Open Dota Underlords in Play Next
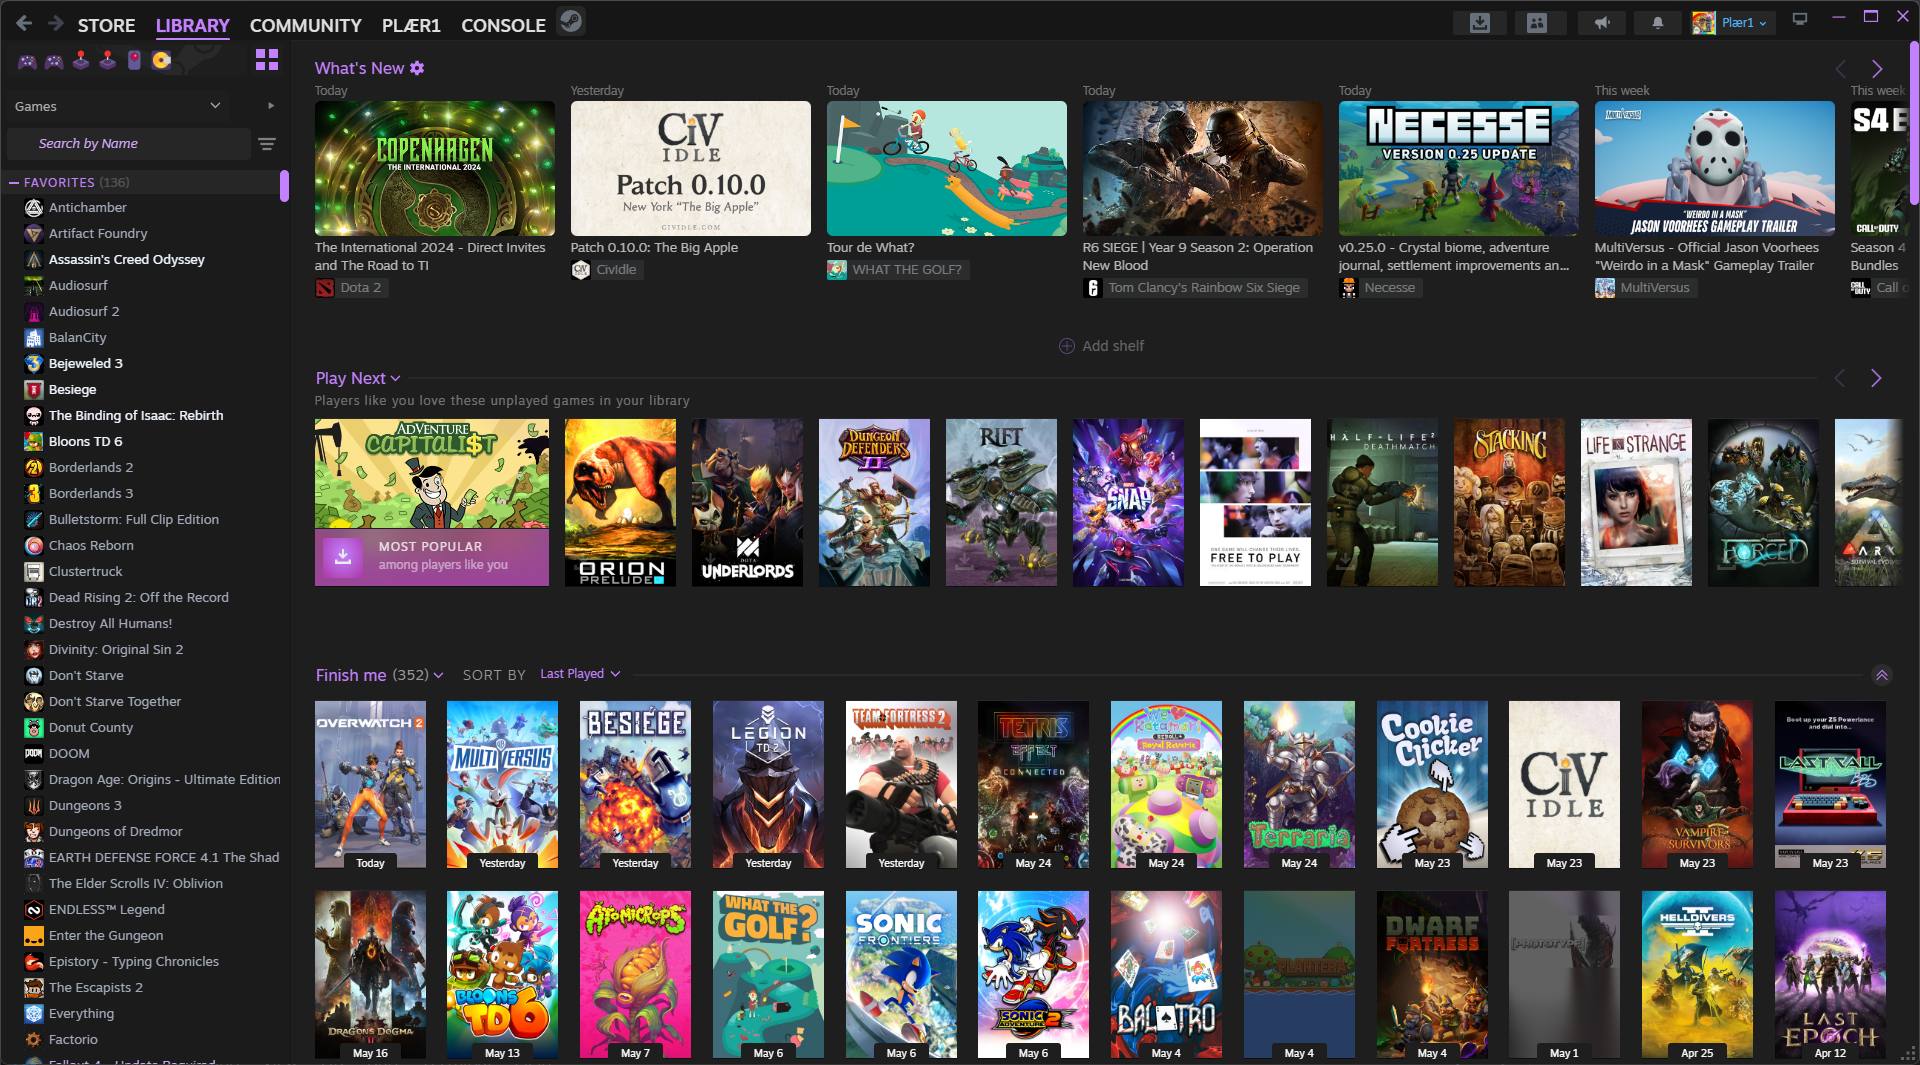Image resolution: width=1920 pixels, height=1065 pixels. (747, 502)
